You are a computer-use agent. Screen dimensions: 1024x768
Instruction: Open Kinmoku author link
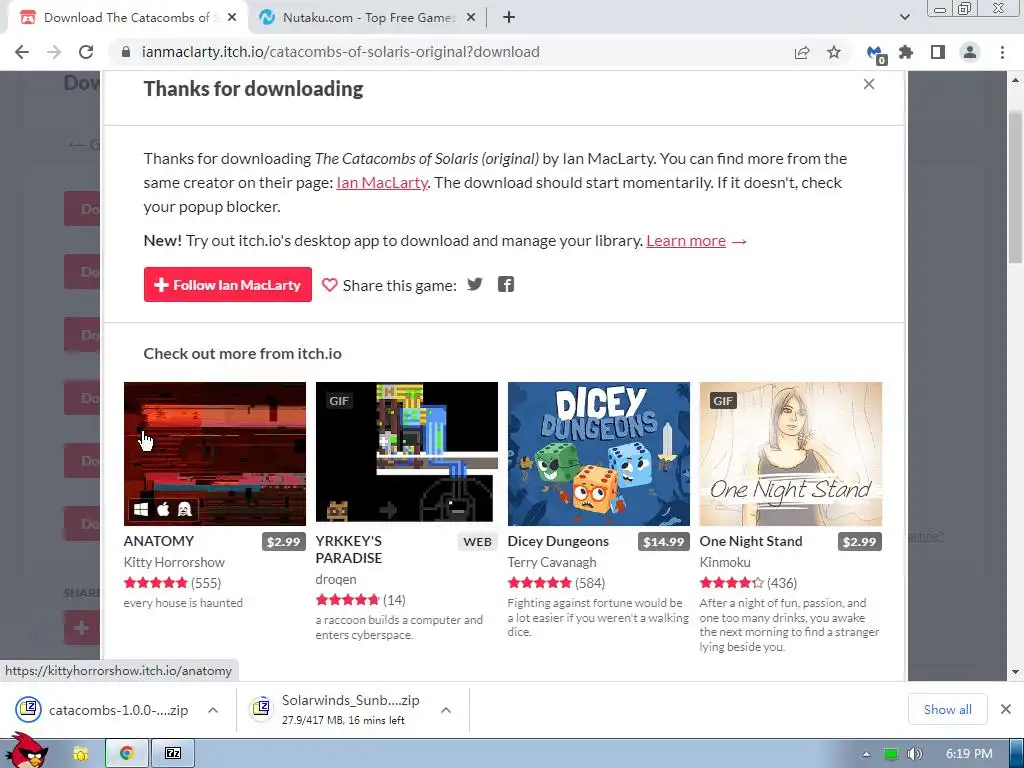(x=725, y=562)
